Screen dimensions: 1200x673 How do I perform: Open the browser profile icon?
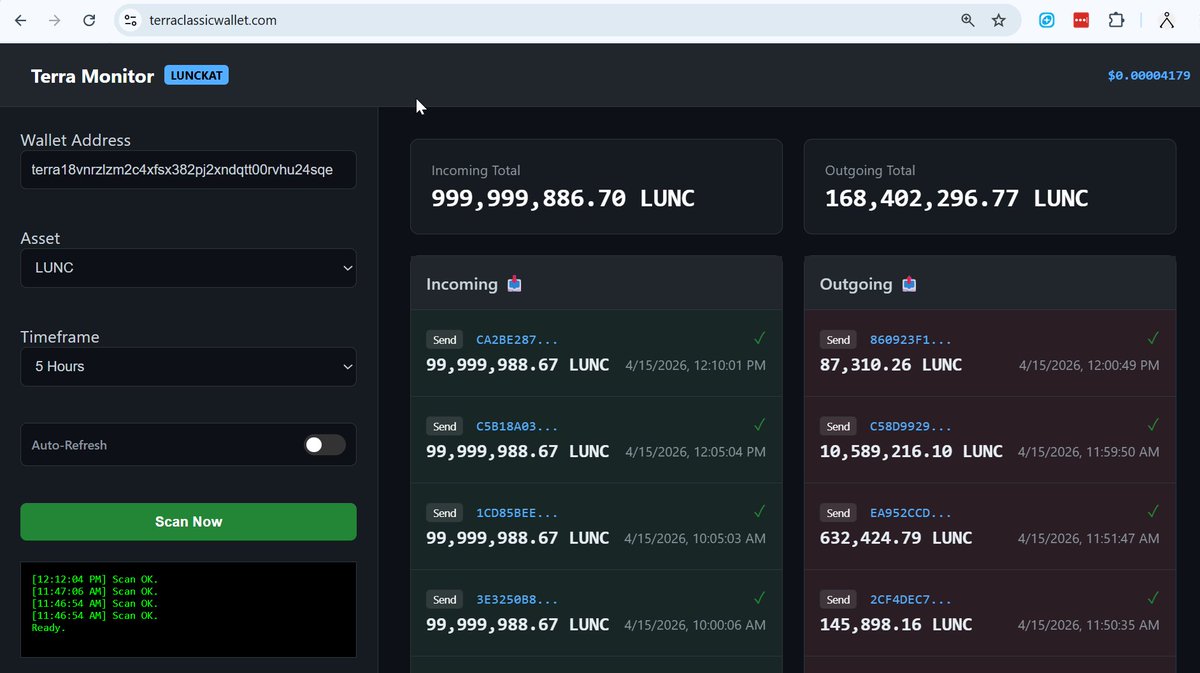click(1166, 20)
